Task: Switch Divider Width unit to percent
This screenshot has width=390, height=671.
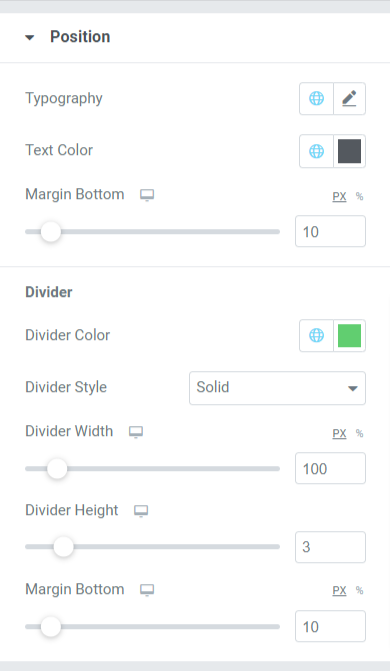Action: (360, 433)
